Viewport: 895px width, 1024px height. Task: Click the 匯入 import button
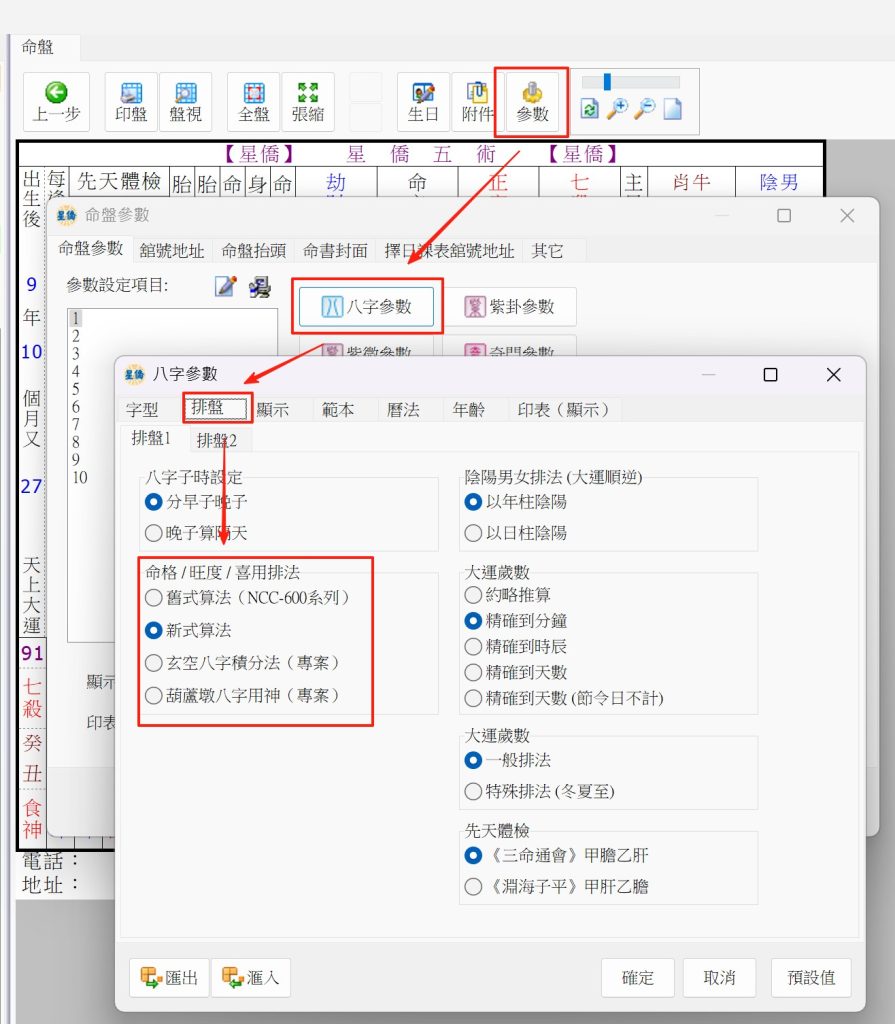(x=250, y=977)
